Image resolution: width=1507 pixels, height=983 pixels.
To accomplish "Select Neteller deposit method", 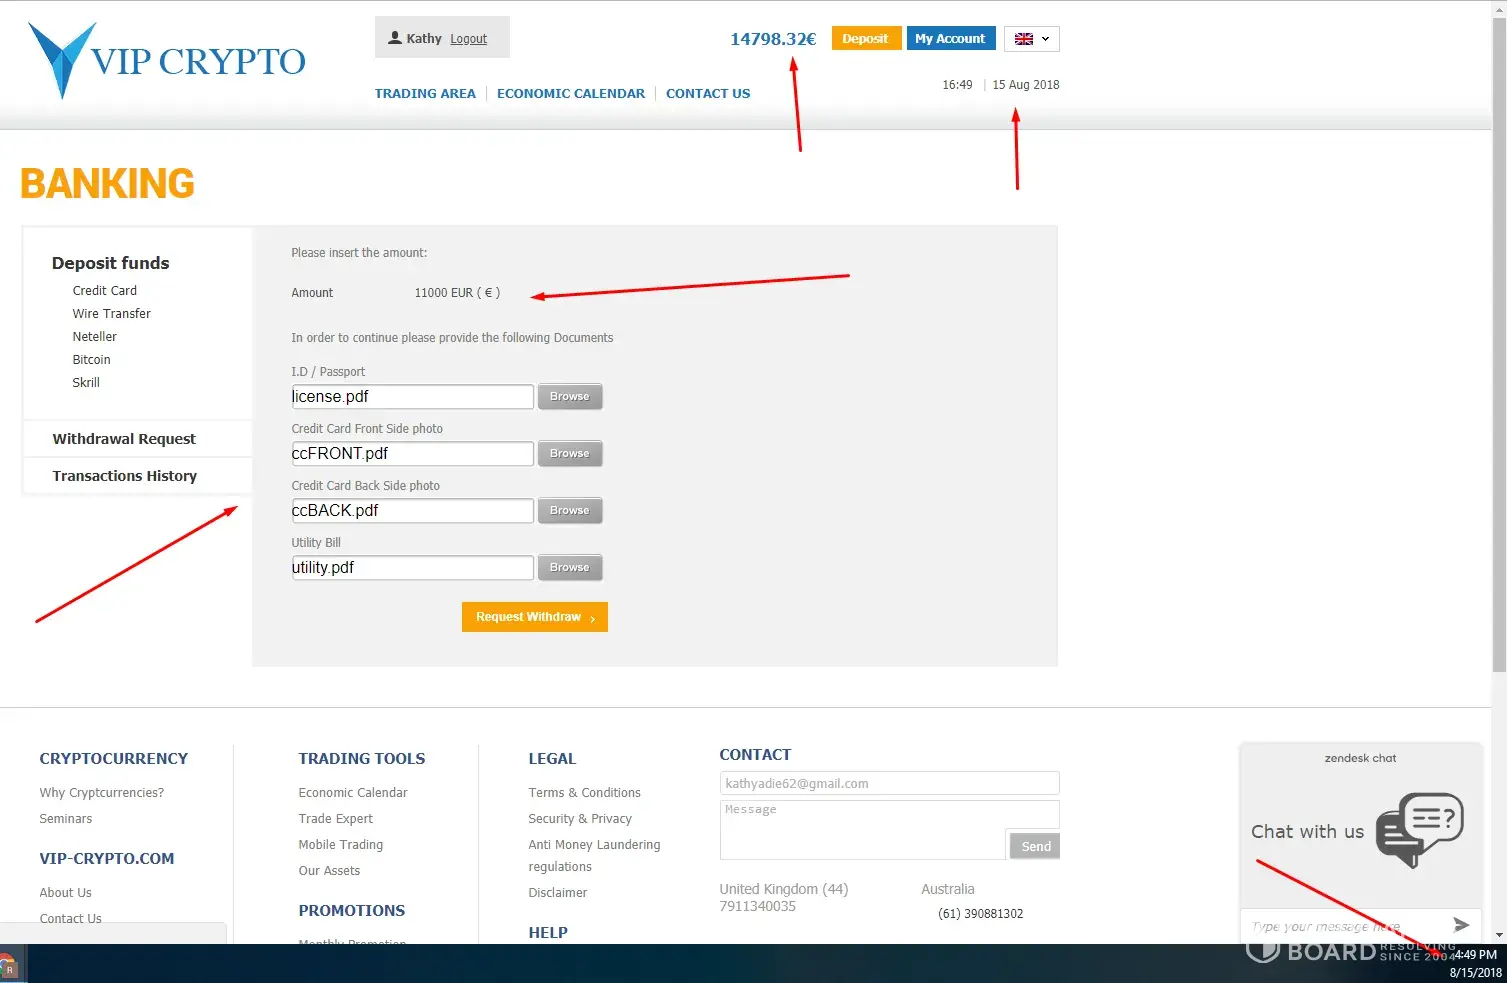I will click(x=95, y=336).
